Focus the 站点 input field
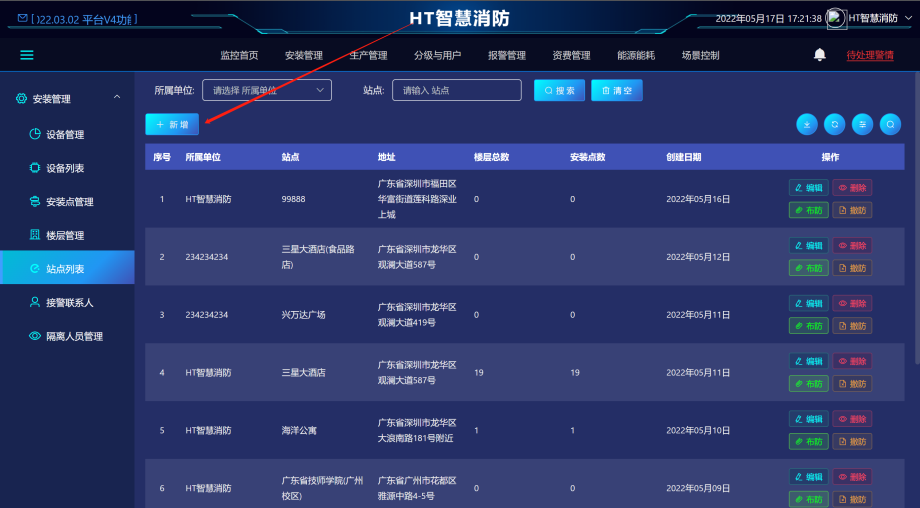The image size is (920, 508). click(x=456, y=90)
